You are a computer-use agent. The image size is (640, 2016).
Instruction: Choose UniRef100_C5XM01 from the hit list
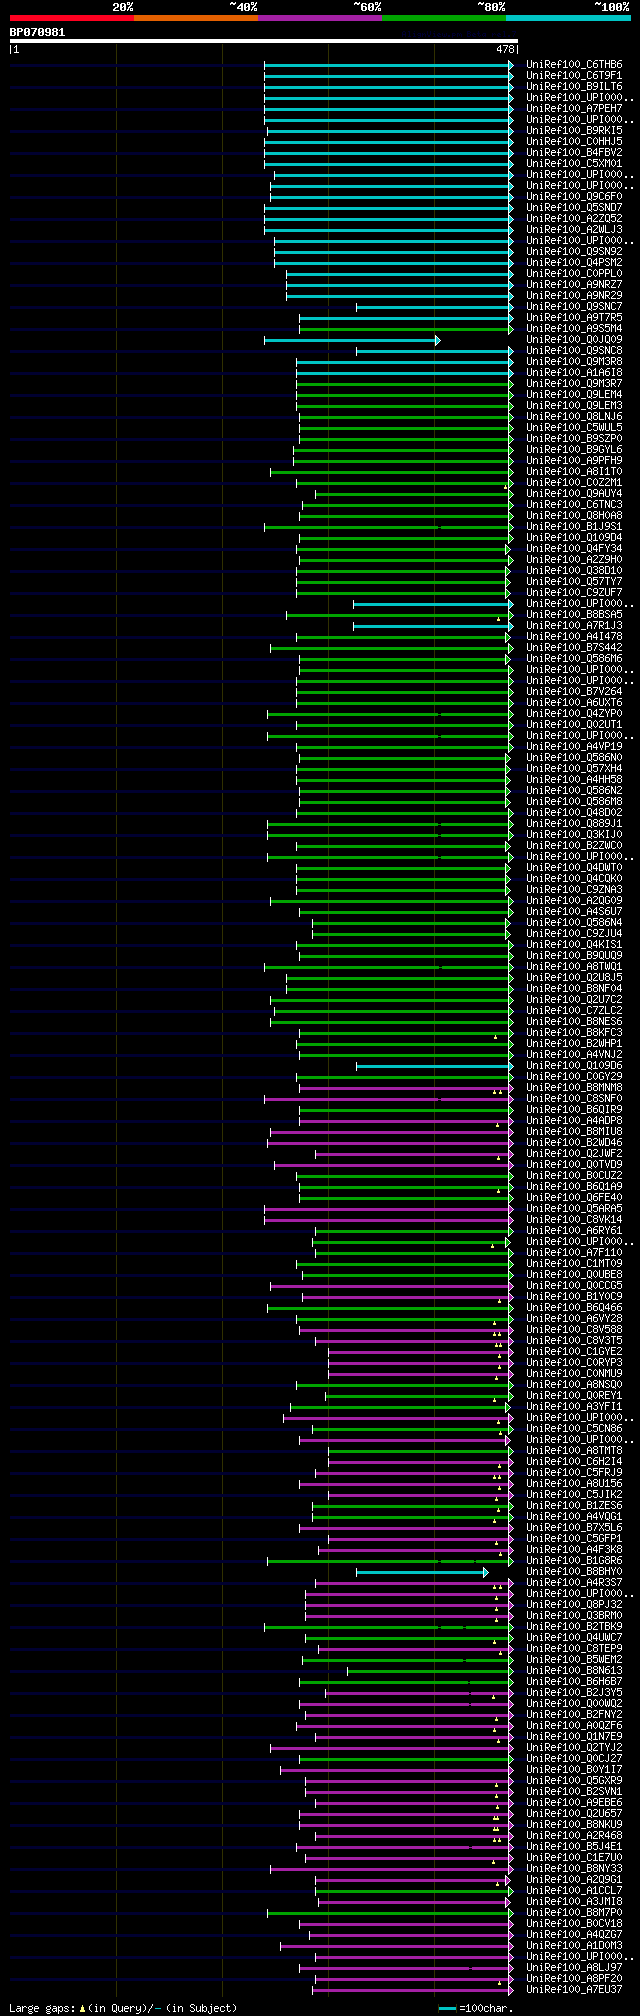point(574,163)
